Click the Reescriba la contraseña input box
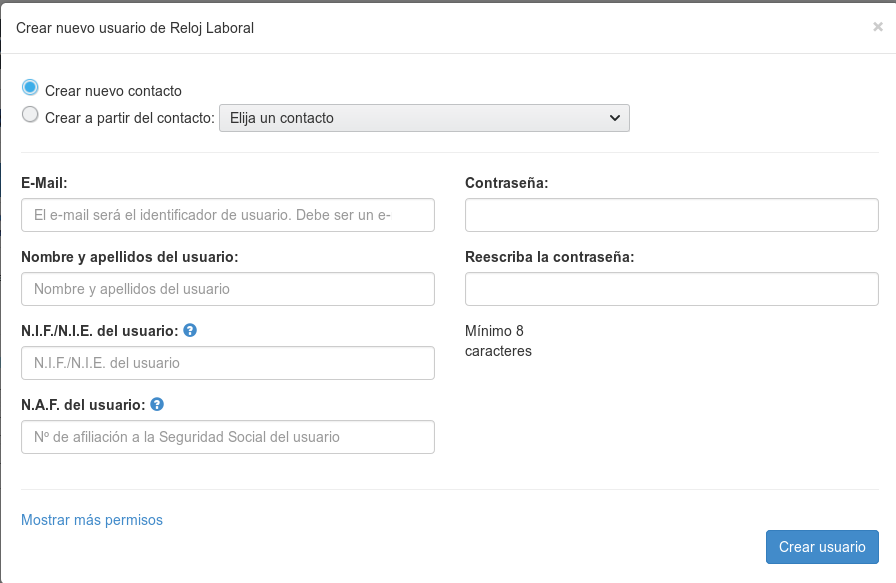The height and width of the screenshot is (583, 896). pyautogui.click(x=672, y=289)
